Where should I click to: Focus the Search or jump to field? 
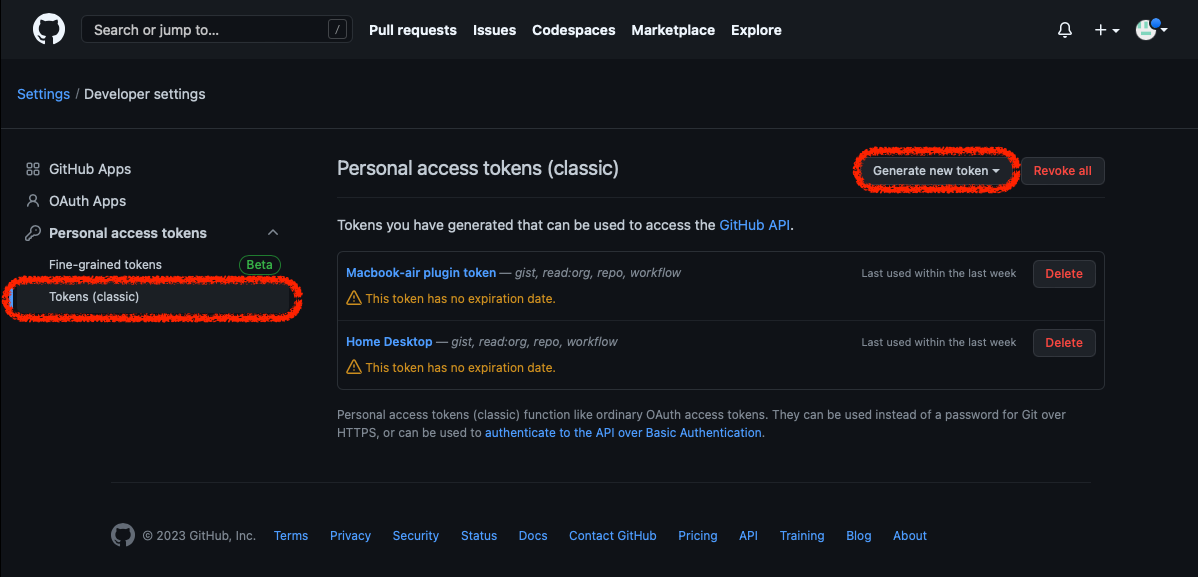coord(217,30)
